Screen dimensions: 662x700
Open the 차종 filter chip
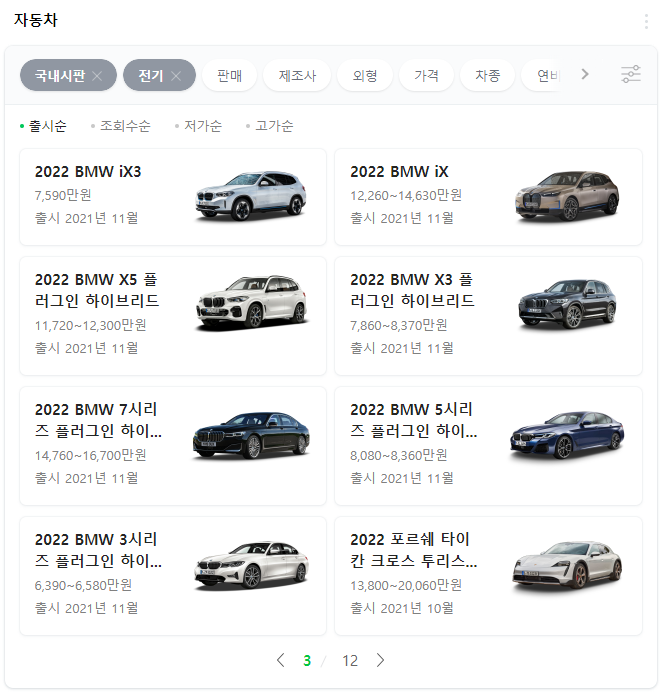pyautogui.click(x=487, y=75)
